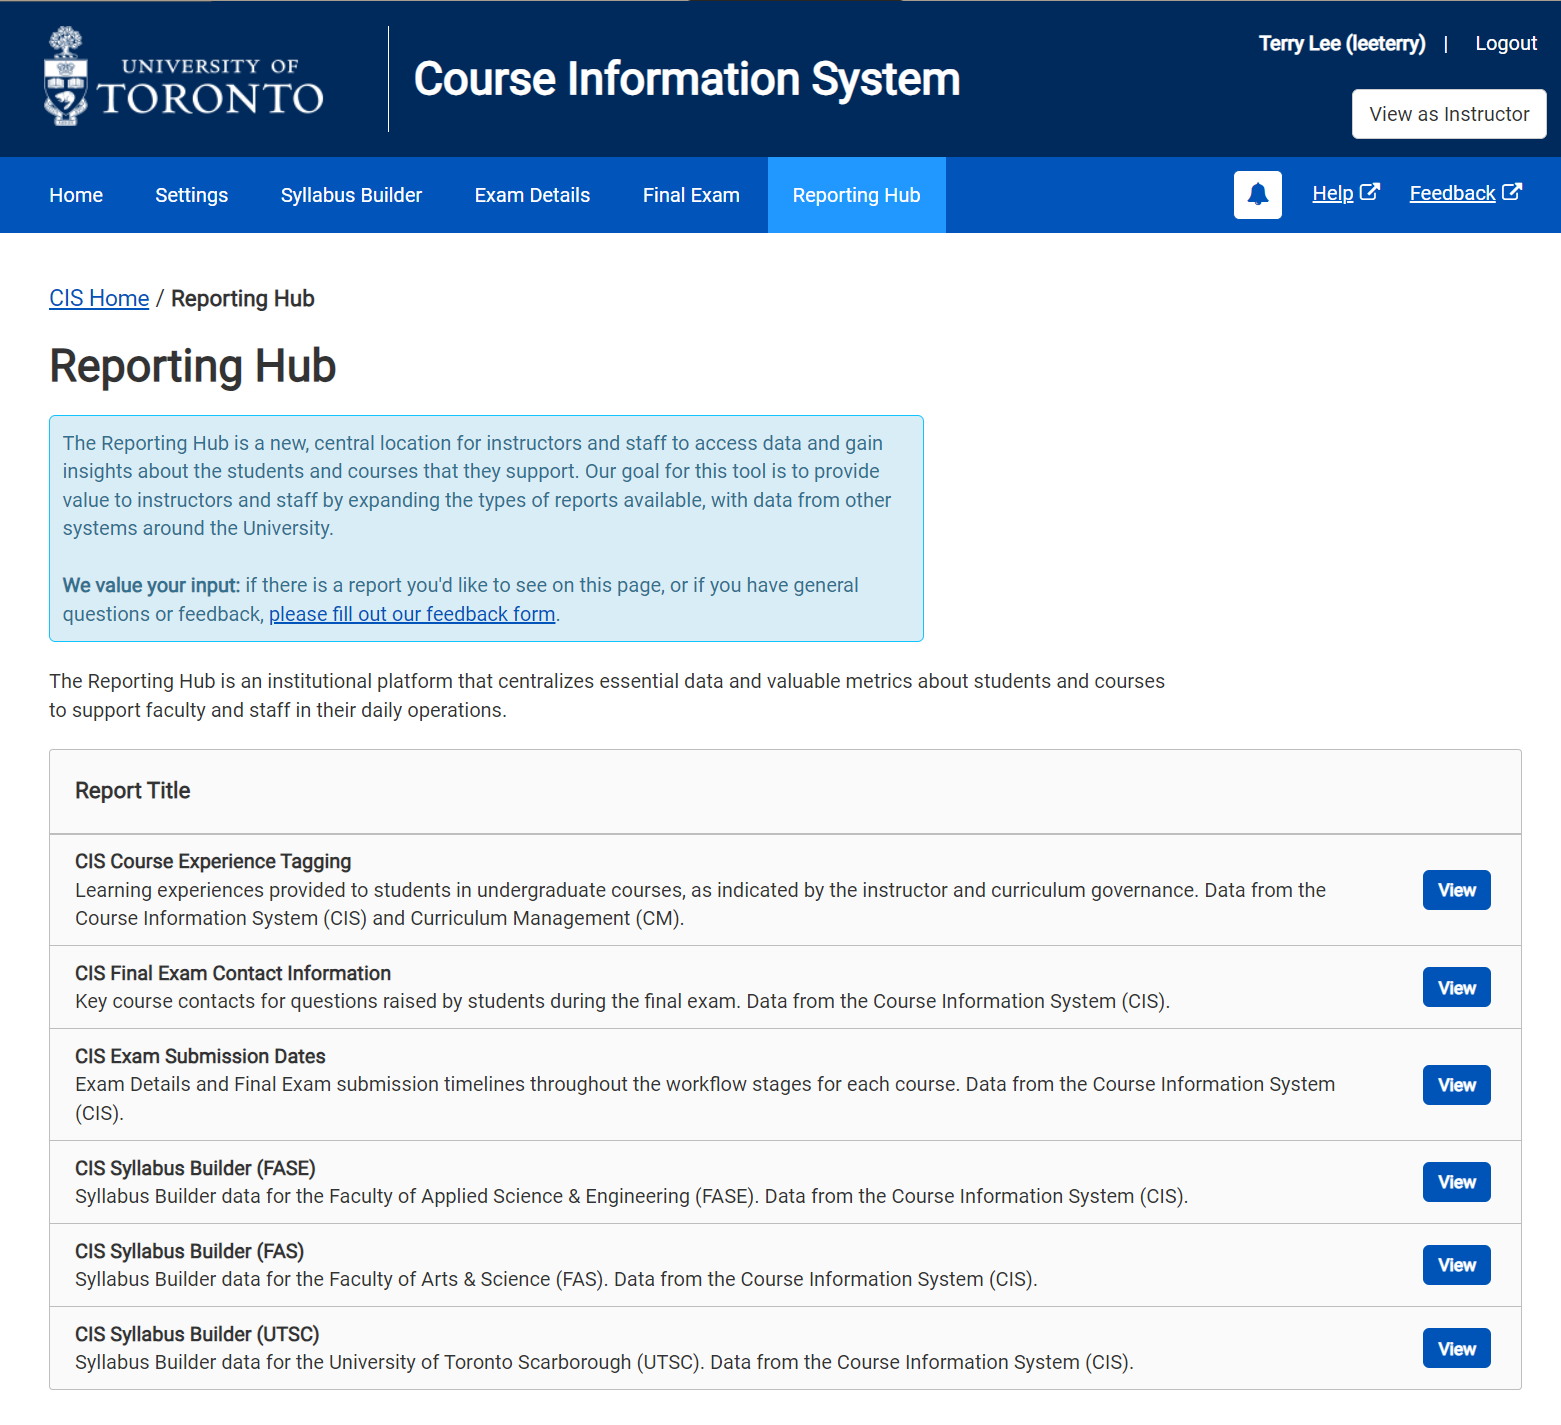Go to the Settings tab
Image resolution: width=1561 pixels, height=1425 pixels.
(x=191, y=195)
